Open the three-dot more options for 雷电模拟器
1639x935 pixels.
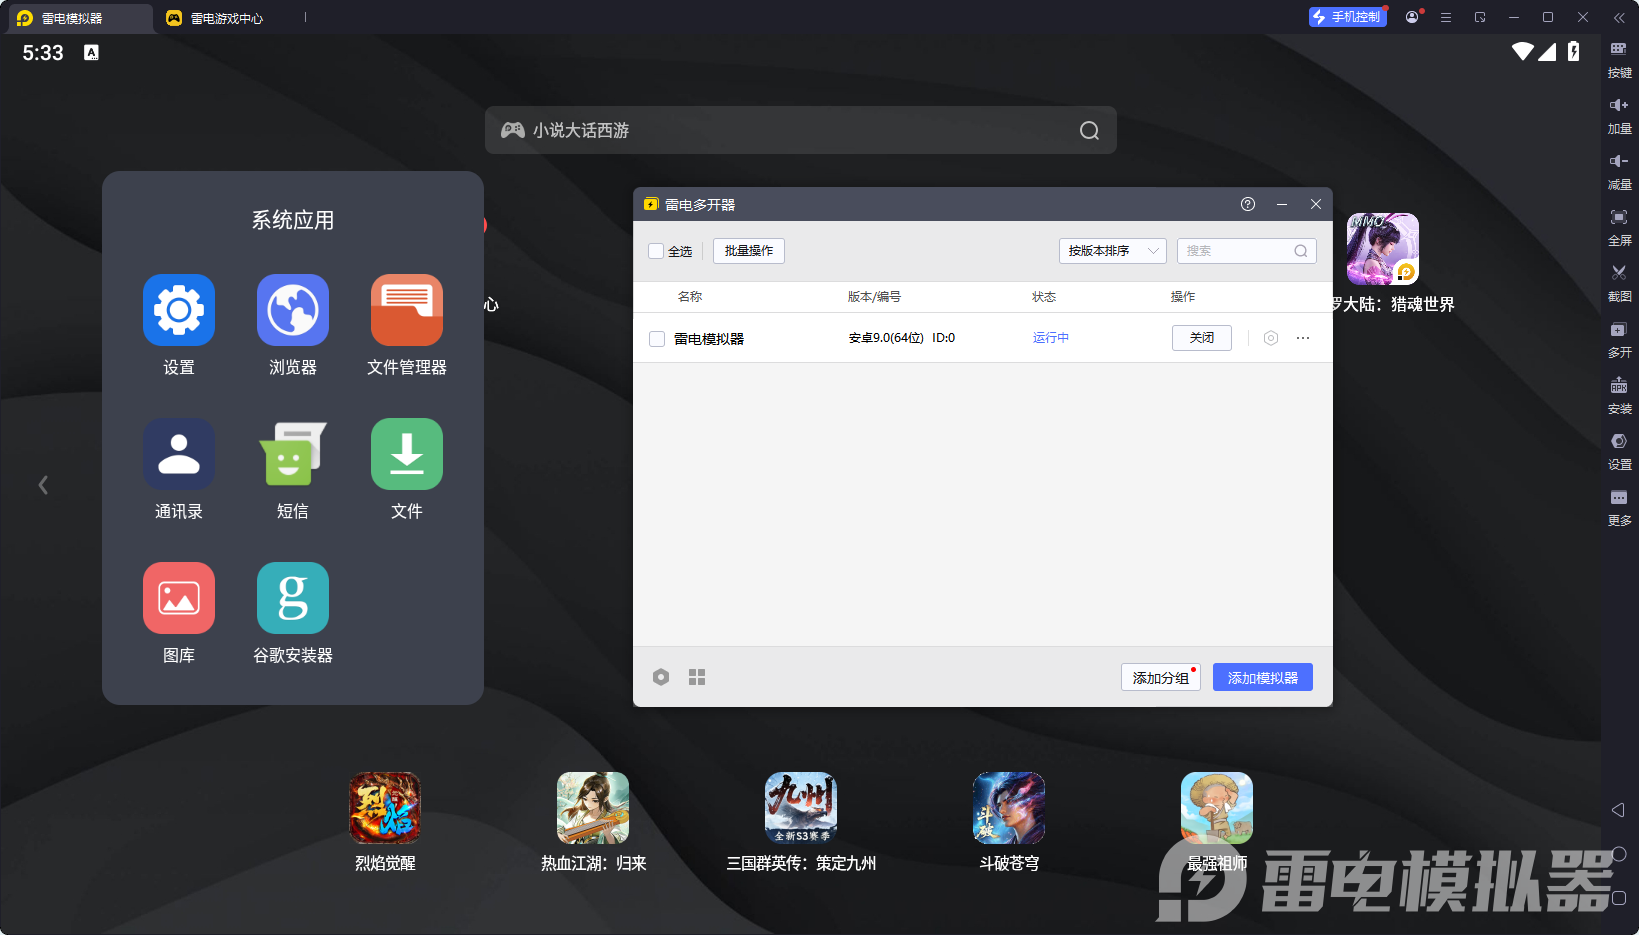[1303, 338]
